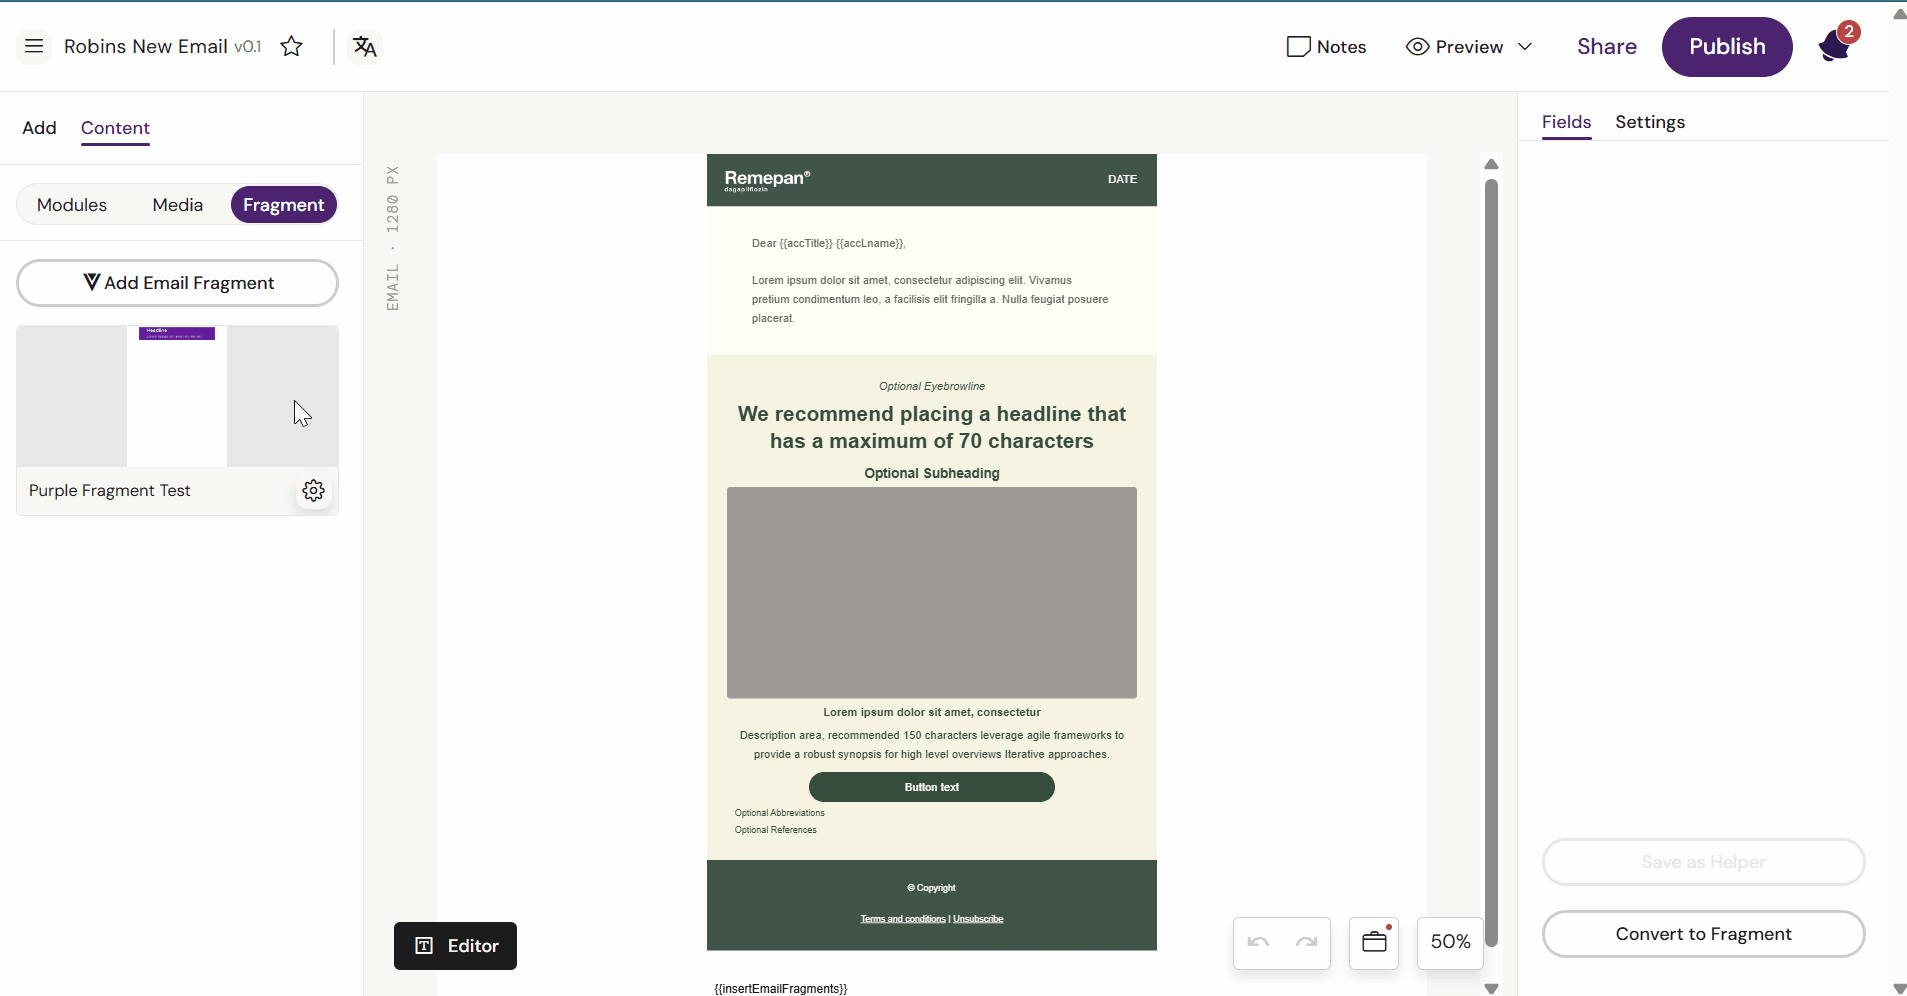Viewport: 1907px width, 996px height.
Task: Open the Notes panel
Action: 1326,47
